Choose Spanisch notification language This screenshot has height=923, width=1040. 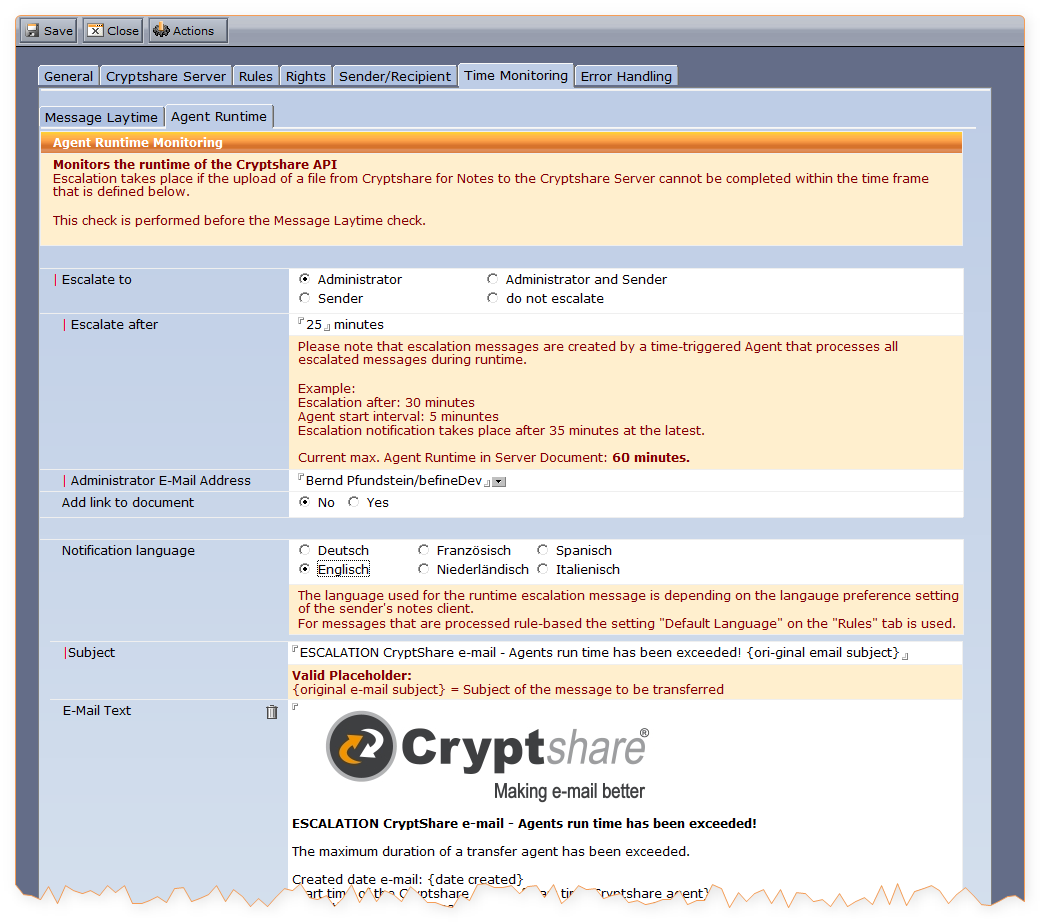pyautogui.click(x=543, y=550)
